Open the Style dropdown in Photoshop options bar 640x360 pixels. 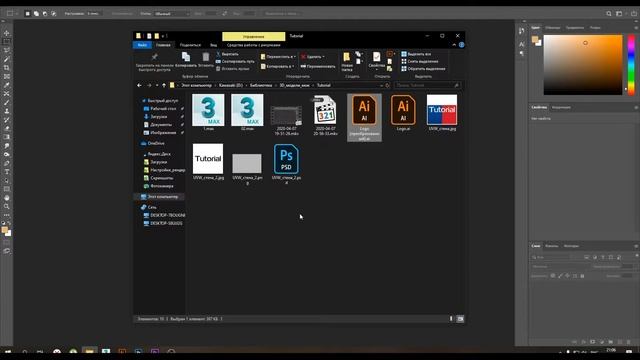(x=172, y=13)
